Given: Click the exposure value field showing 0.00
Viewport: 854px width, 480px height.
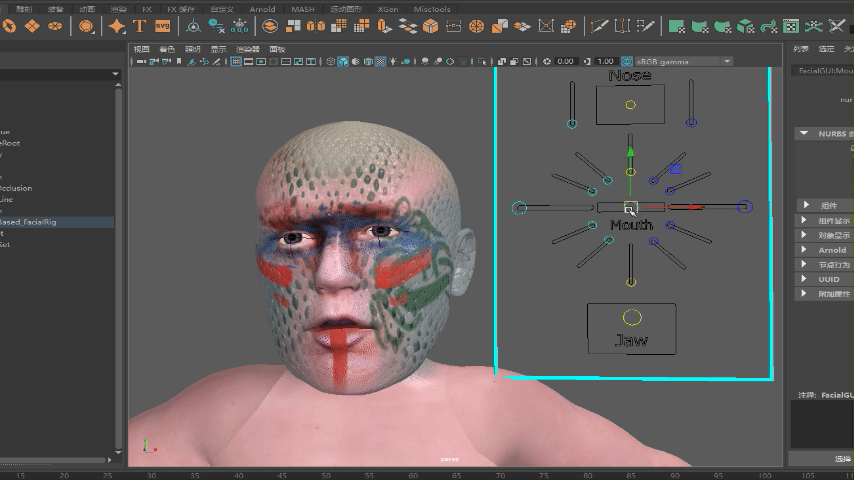Looking at the screenshot, I should [x=565, y=62].
